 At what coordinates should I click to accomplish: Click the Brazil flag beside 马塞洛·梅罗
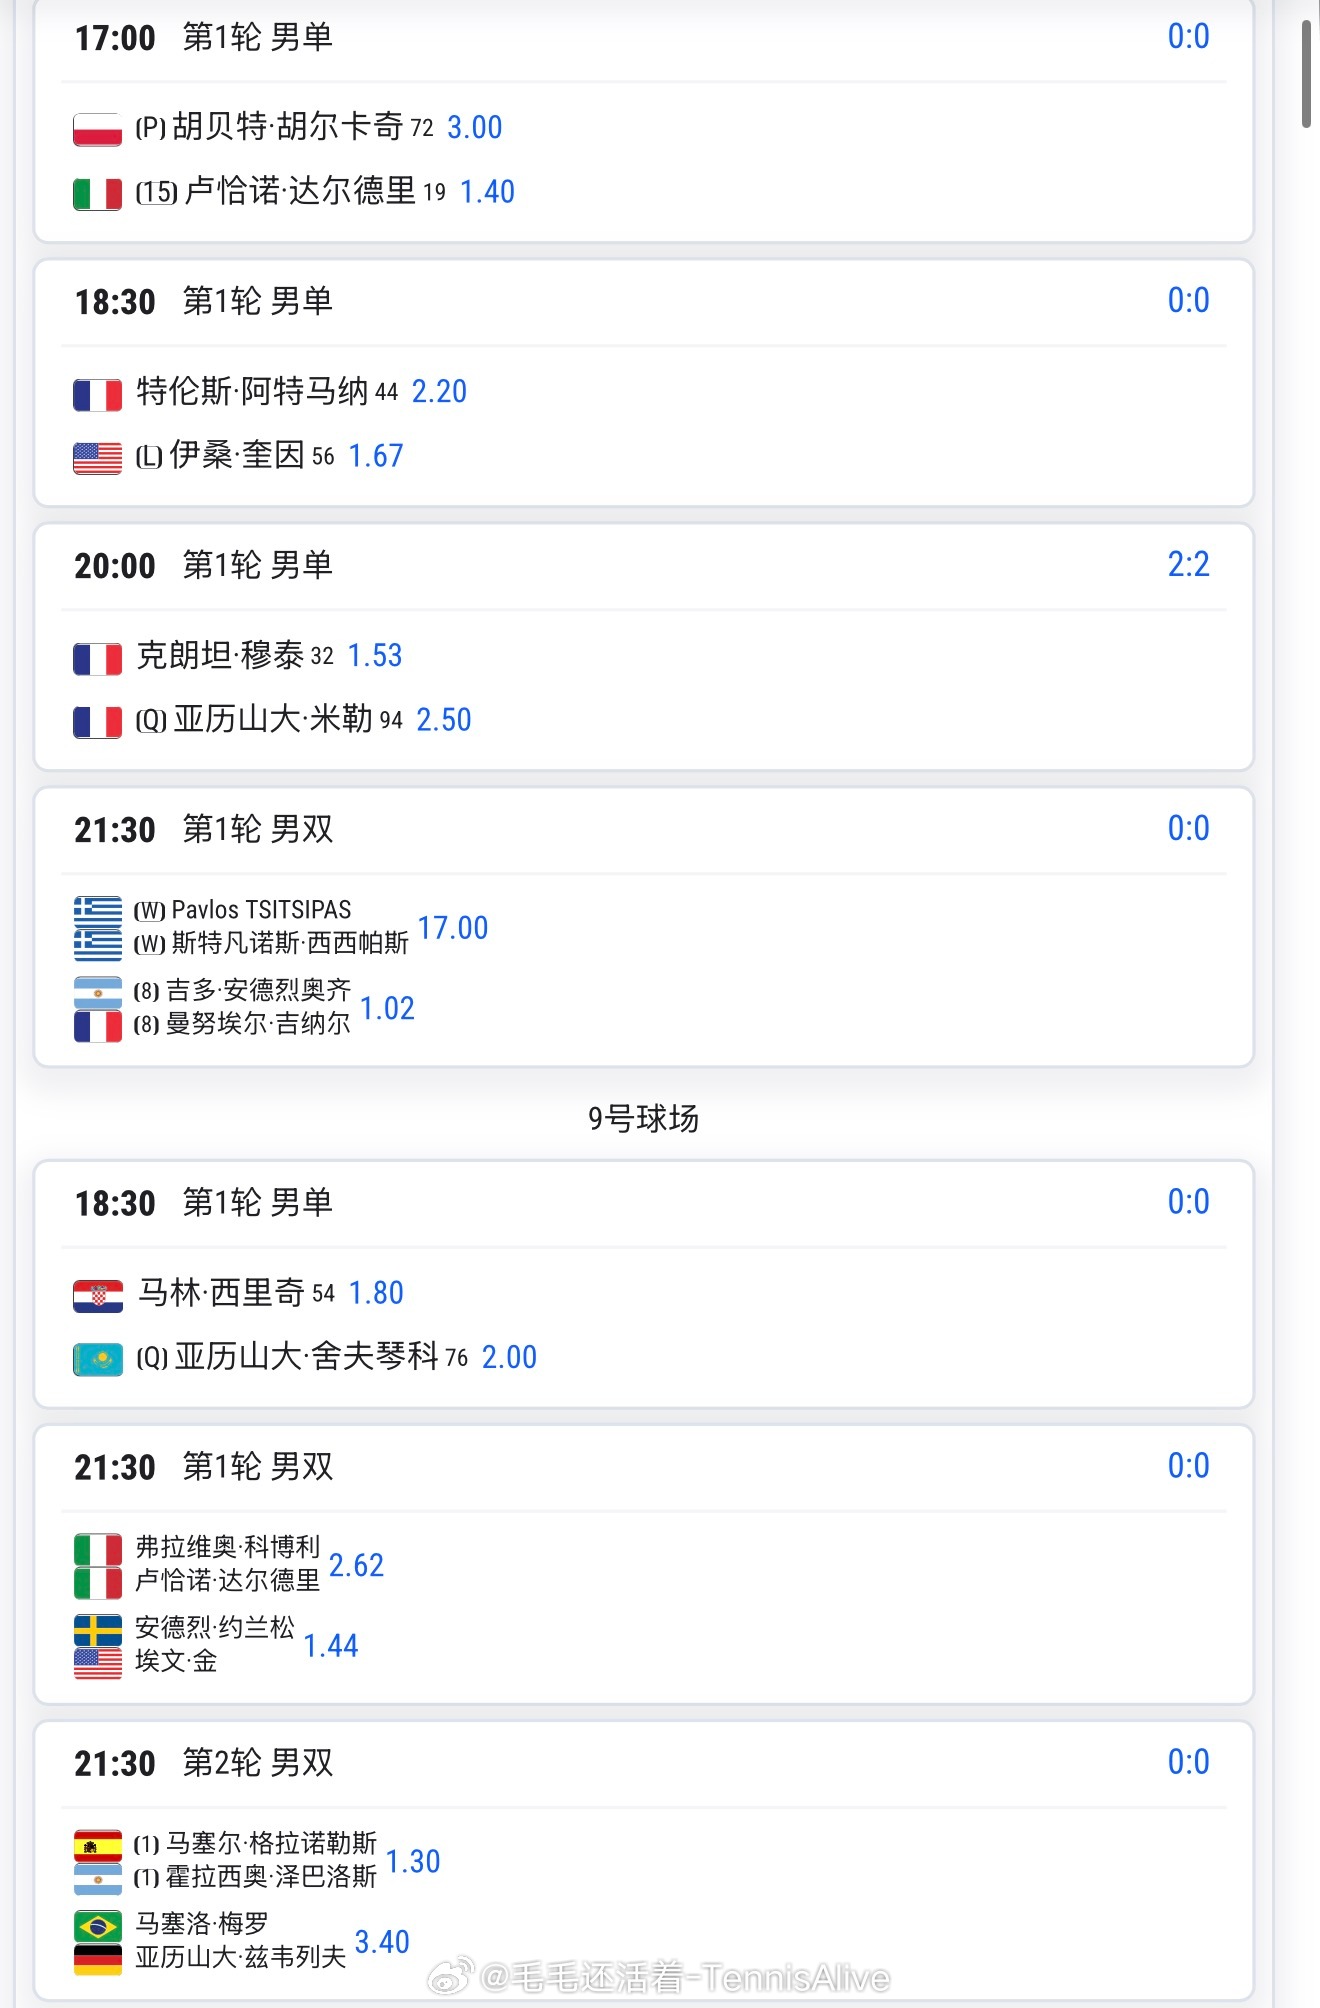click(97, 1926)
